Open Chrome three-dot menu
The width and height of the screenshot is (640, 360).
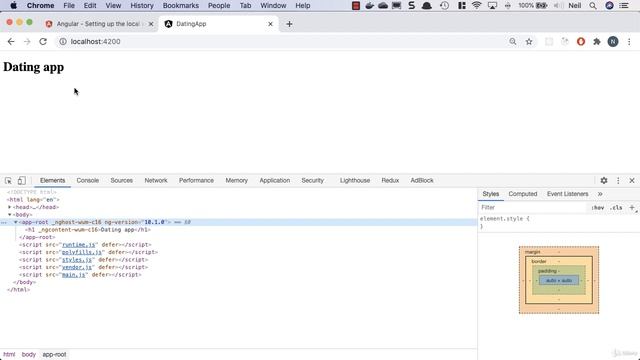coord(629,42)
